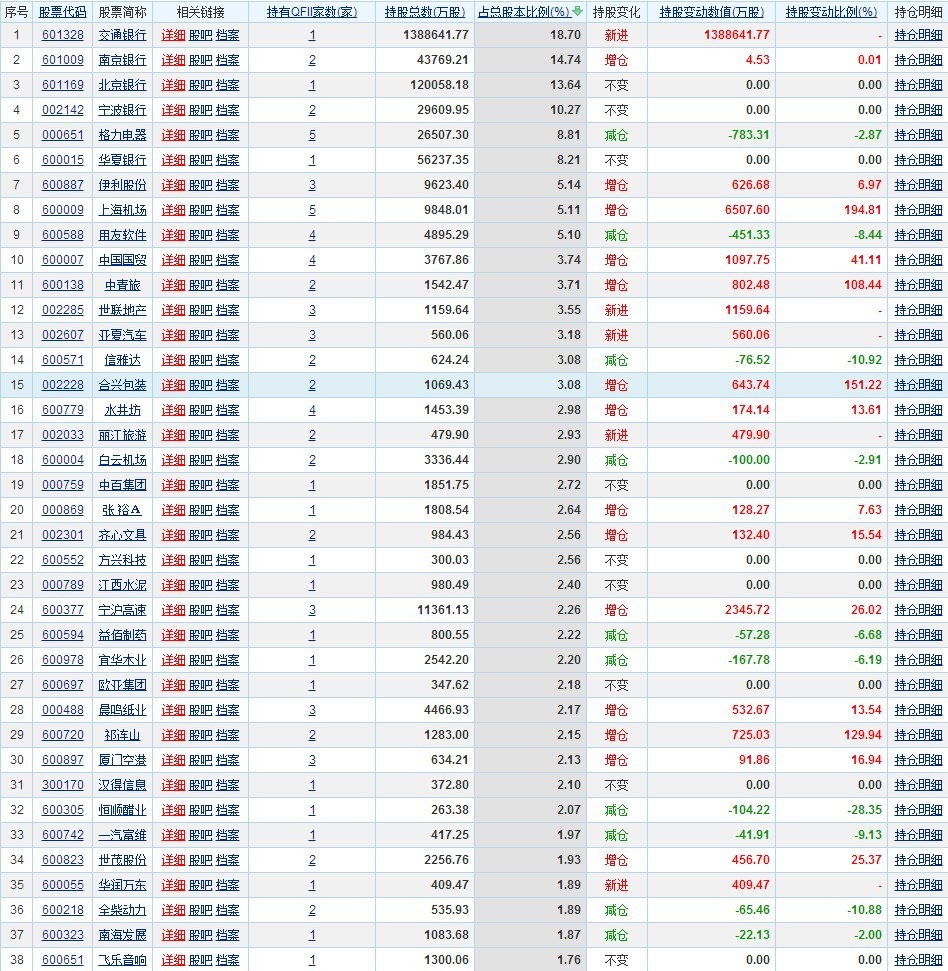Select 增仓 status in 合兴包装 row
This screenshot has width=948, height=971.
tap(616, 385)
